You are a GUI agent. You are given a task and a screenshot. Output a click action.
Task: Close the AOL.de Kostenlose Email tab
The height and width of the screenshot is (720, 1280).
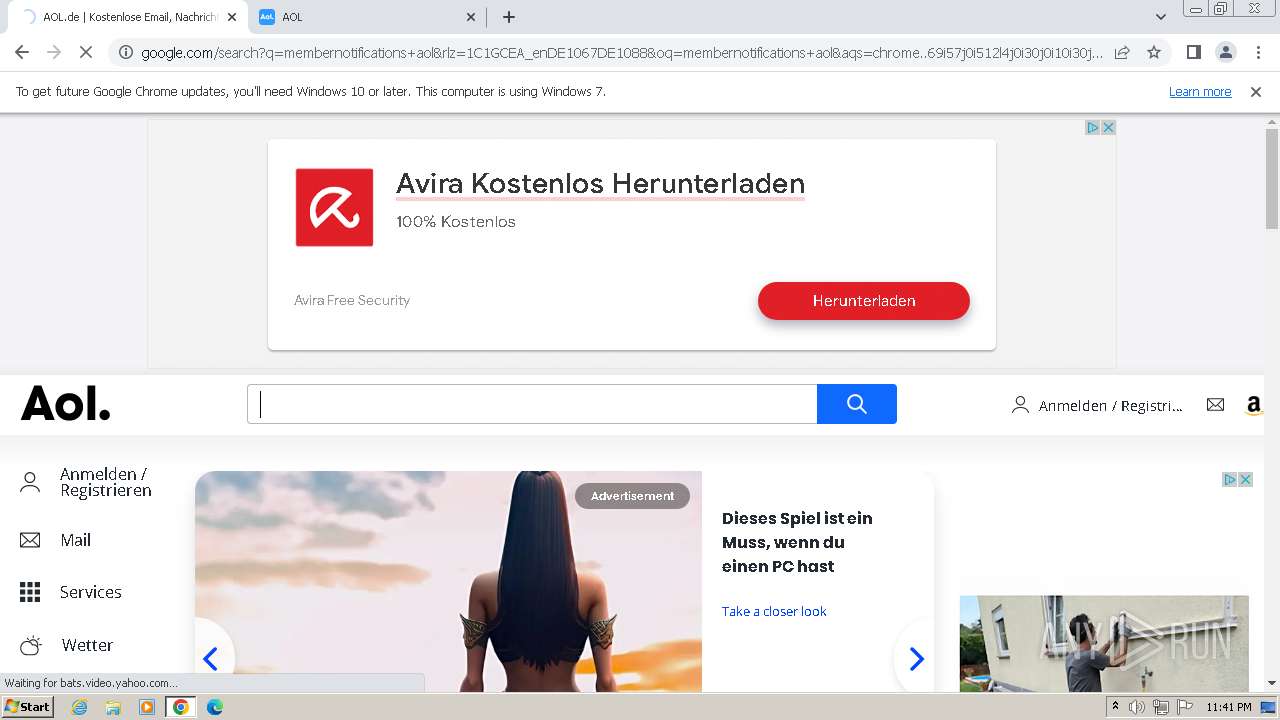[x=231, y=17]
